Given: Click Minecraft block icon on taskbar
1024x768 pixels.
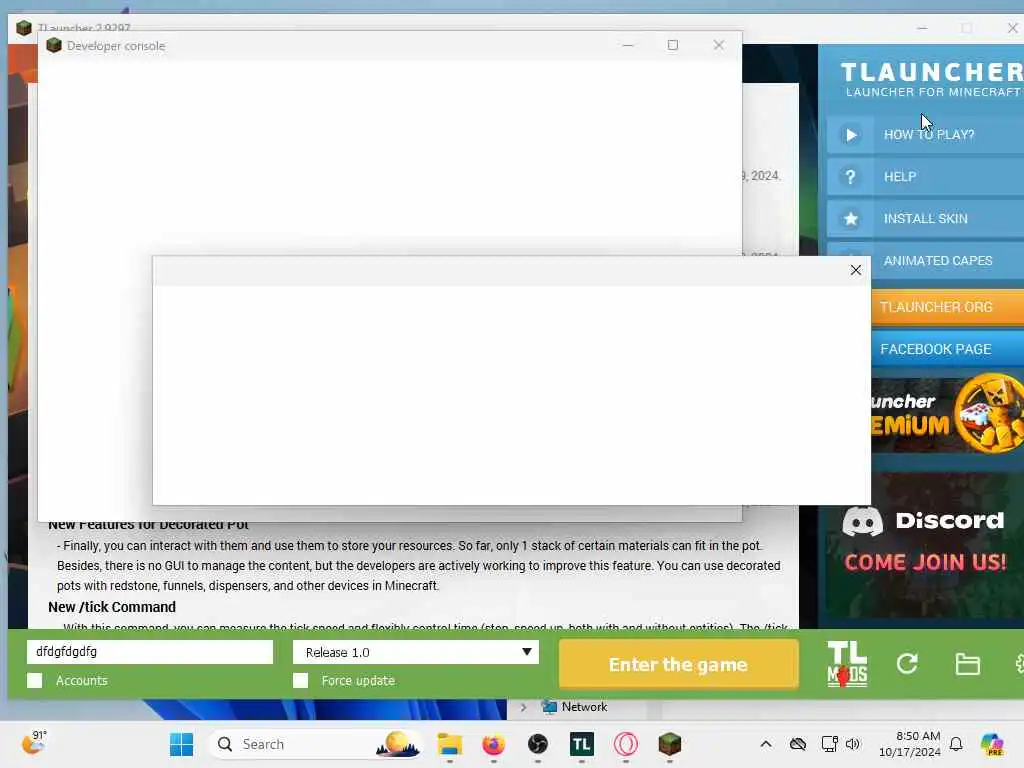Looking at the screenshot, I should pyautogui.click(x=669, y=744).
